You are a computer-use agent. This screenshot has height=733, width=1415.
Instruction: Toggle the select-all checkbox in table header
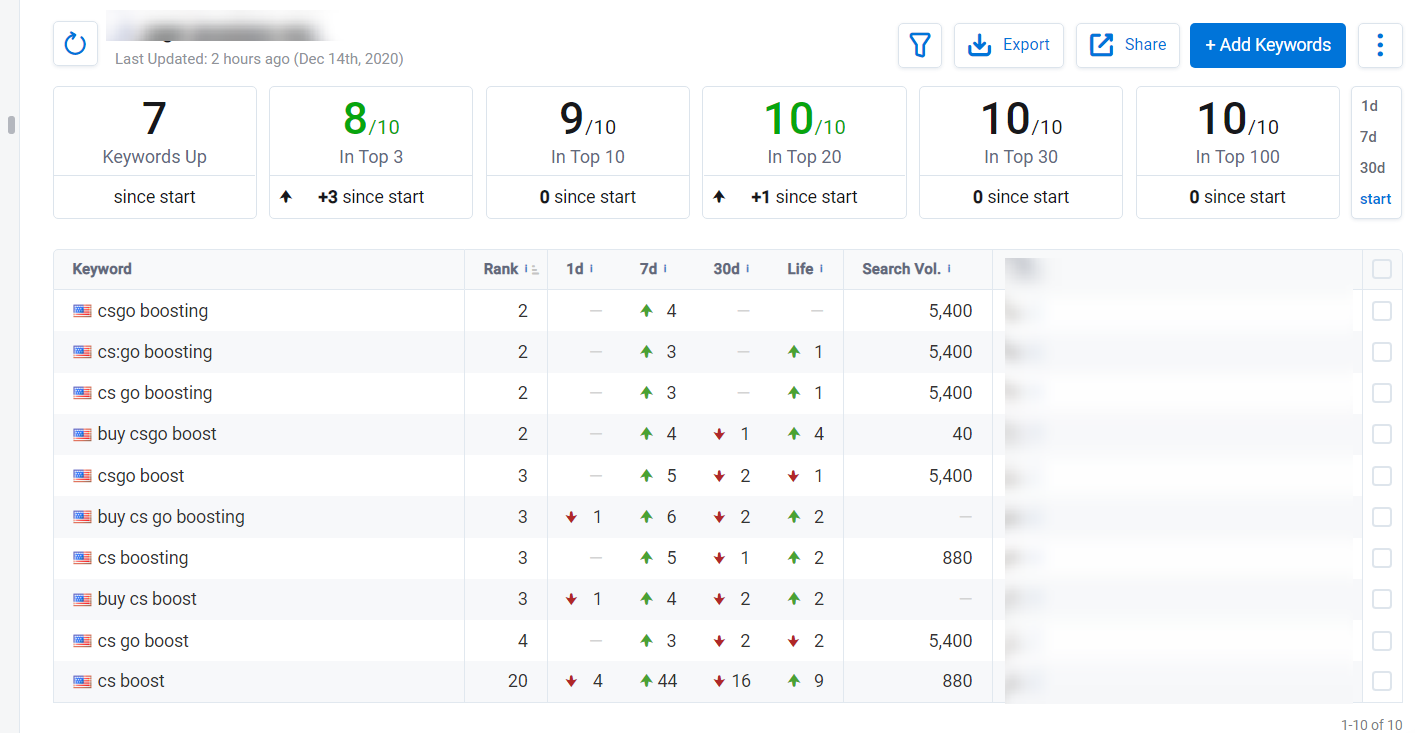(1381, 269)
